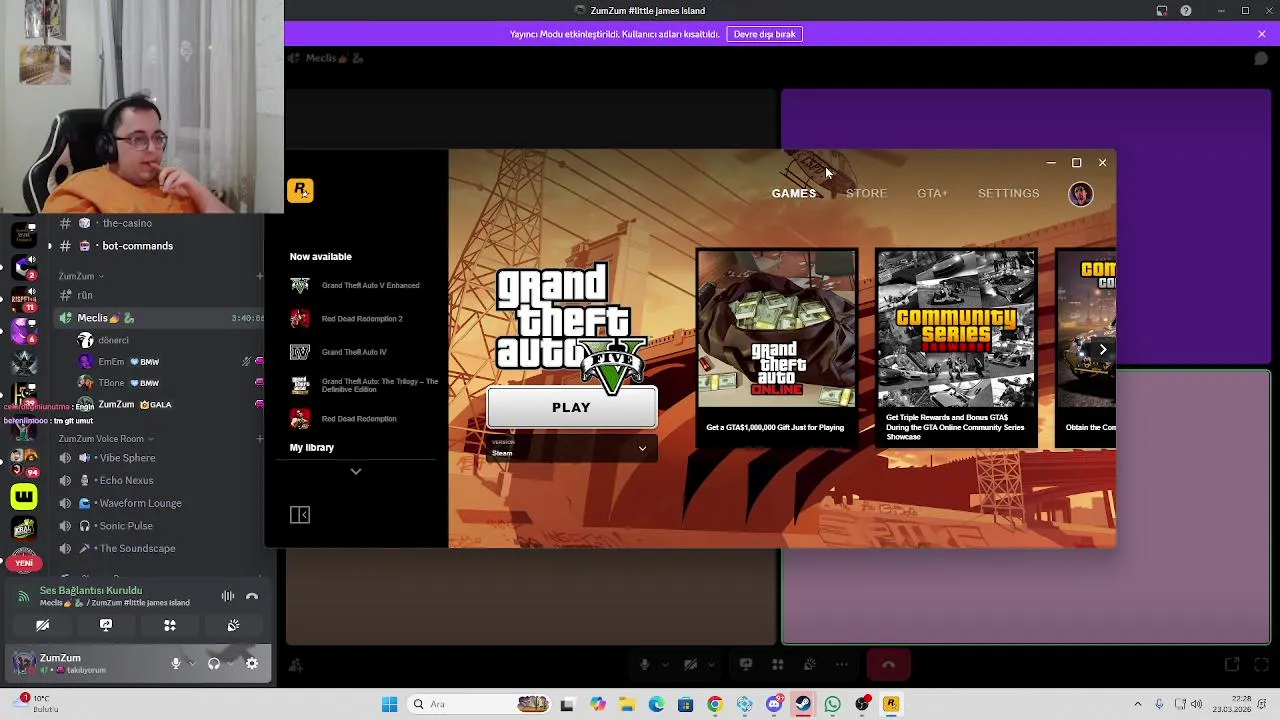Click the GTA V Enhanced game icon

[x=300, y=286]
